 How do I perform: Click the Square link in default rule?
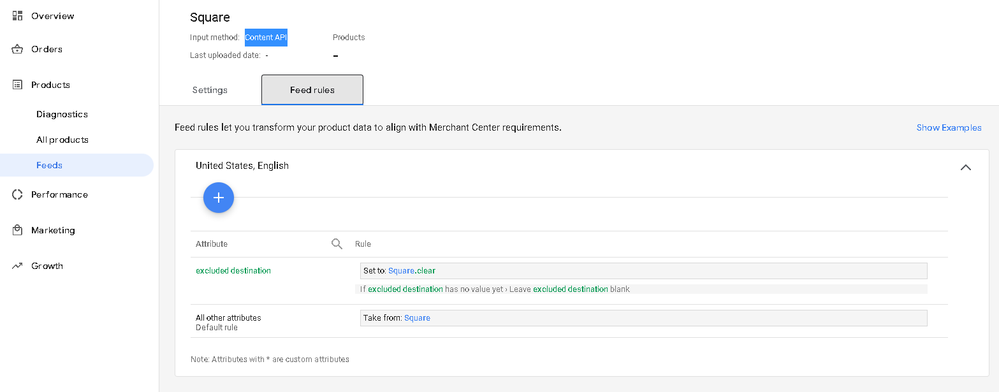[x=417, y=317]
